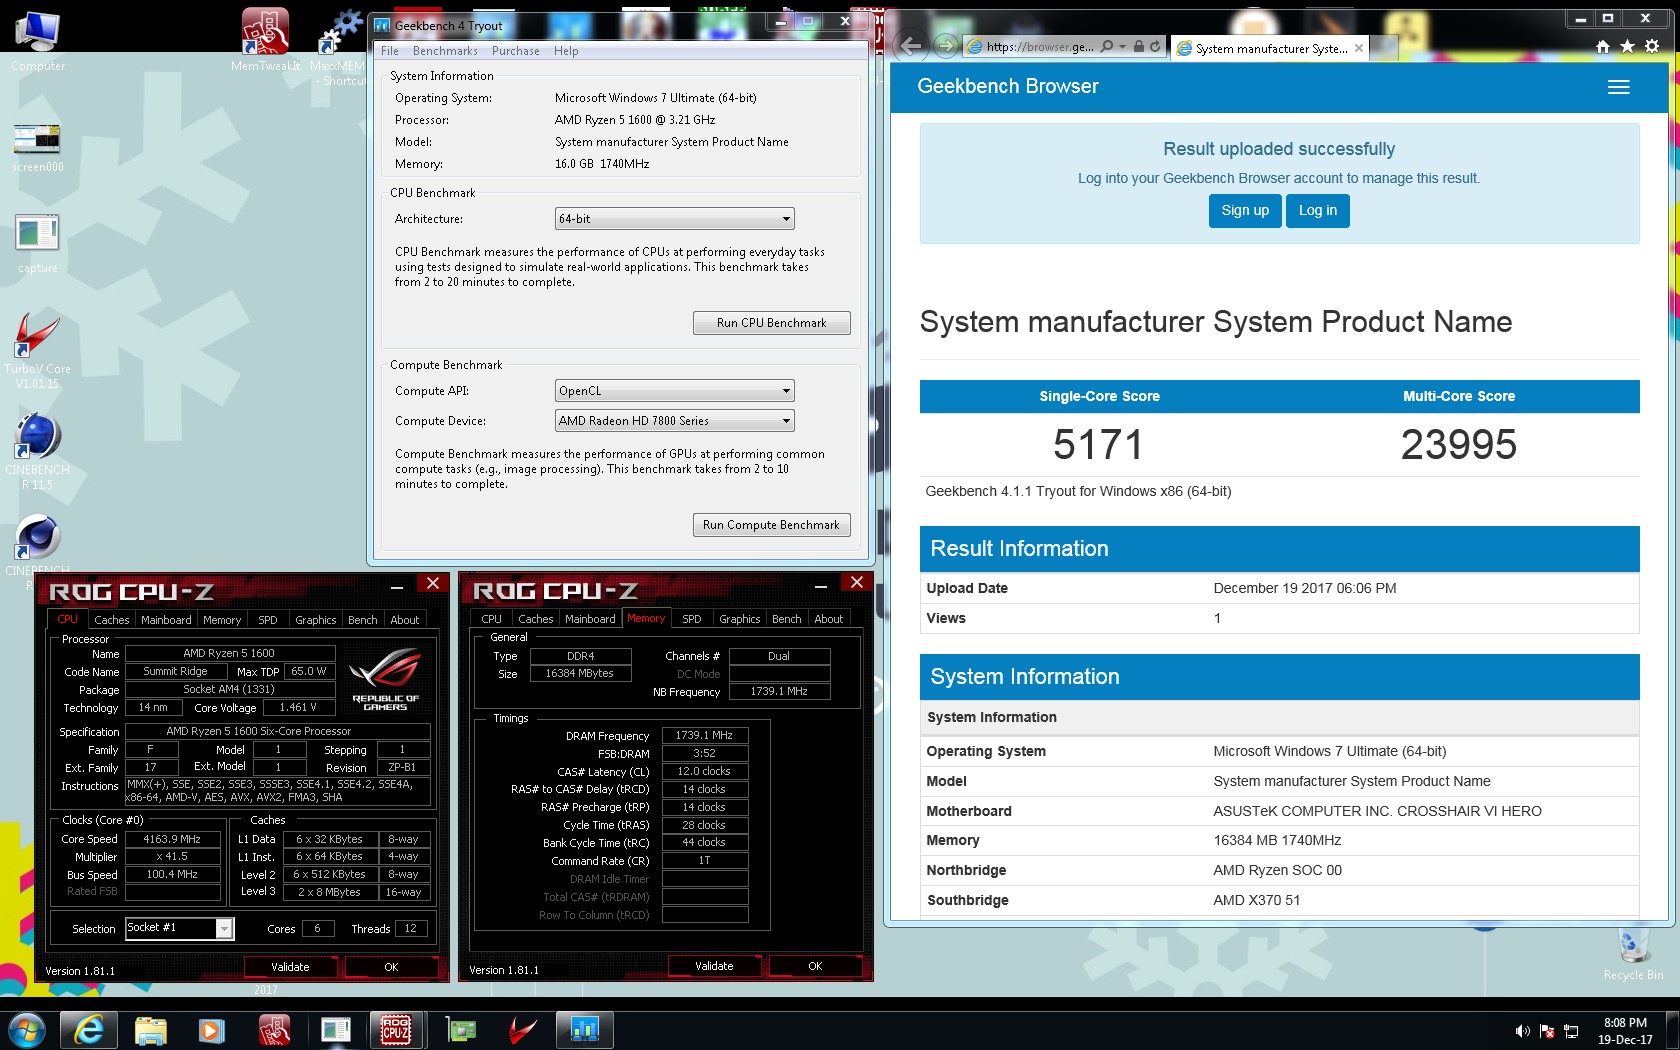The height and width of the screenshot is (1050, 1680).
Task: Open the Help menu in Geekbench
Action: 566,51
